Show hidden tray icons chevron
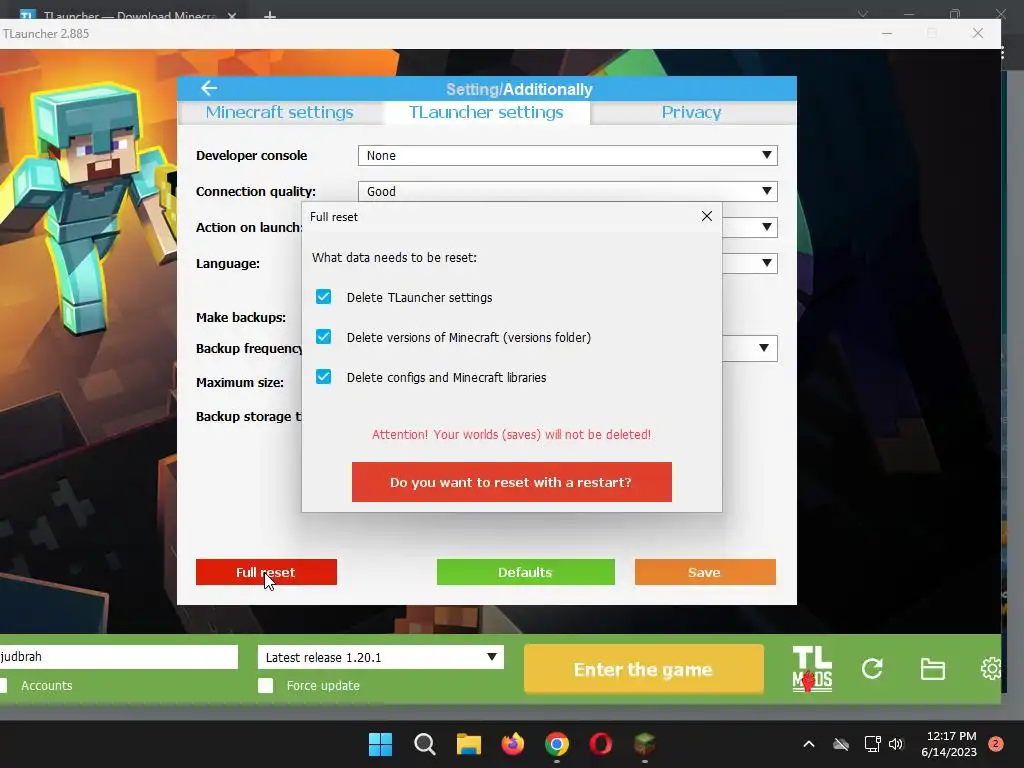This screenshot has width=1024, height=768. [808, 744]
